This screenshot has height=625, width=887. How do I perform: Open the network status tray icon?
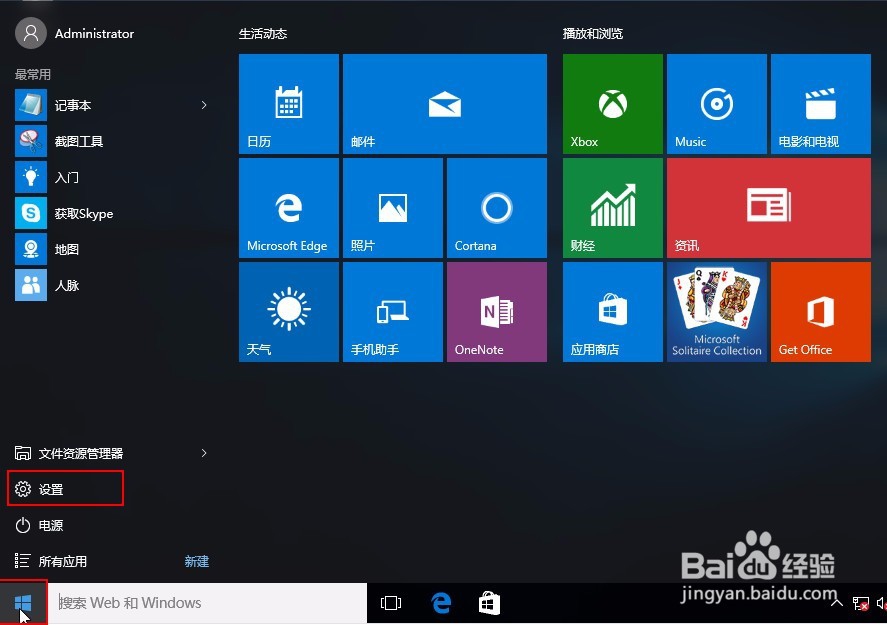(x=861, y=604)
